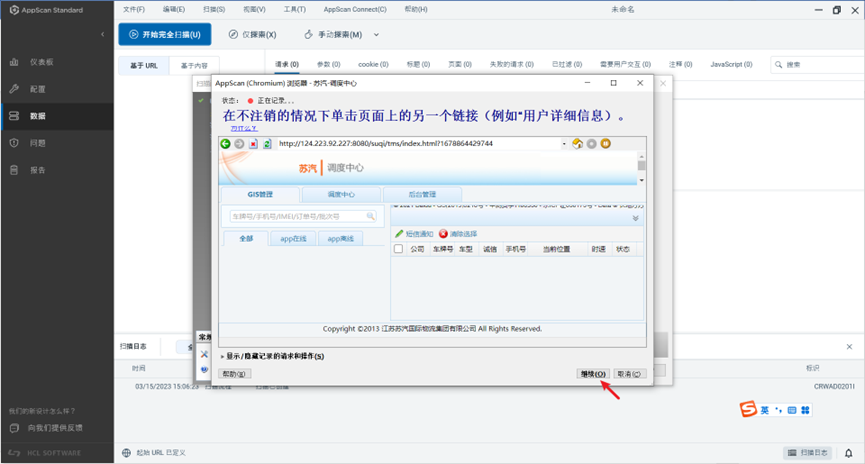Click the shield 问题 icon in the sidebar
The image size is (865, 464).
click(14, 143)
